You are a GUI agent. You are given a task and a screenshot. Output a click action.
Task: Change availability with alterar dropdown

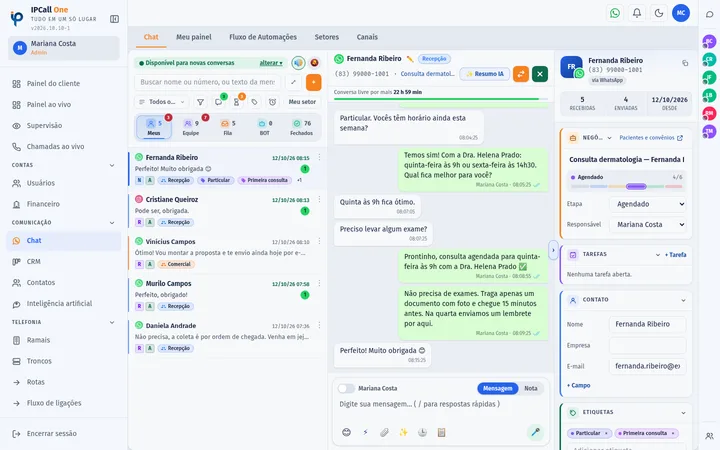pos(271,63)
